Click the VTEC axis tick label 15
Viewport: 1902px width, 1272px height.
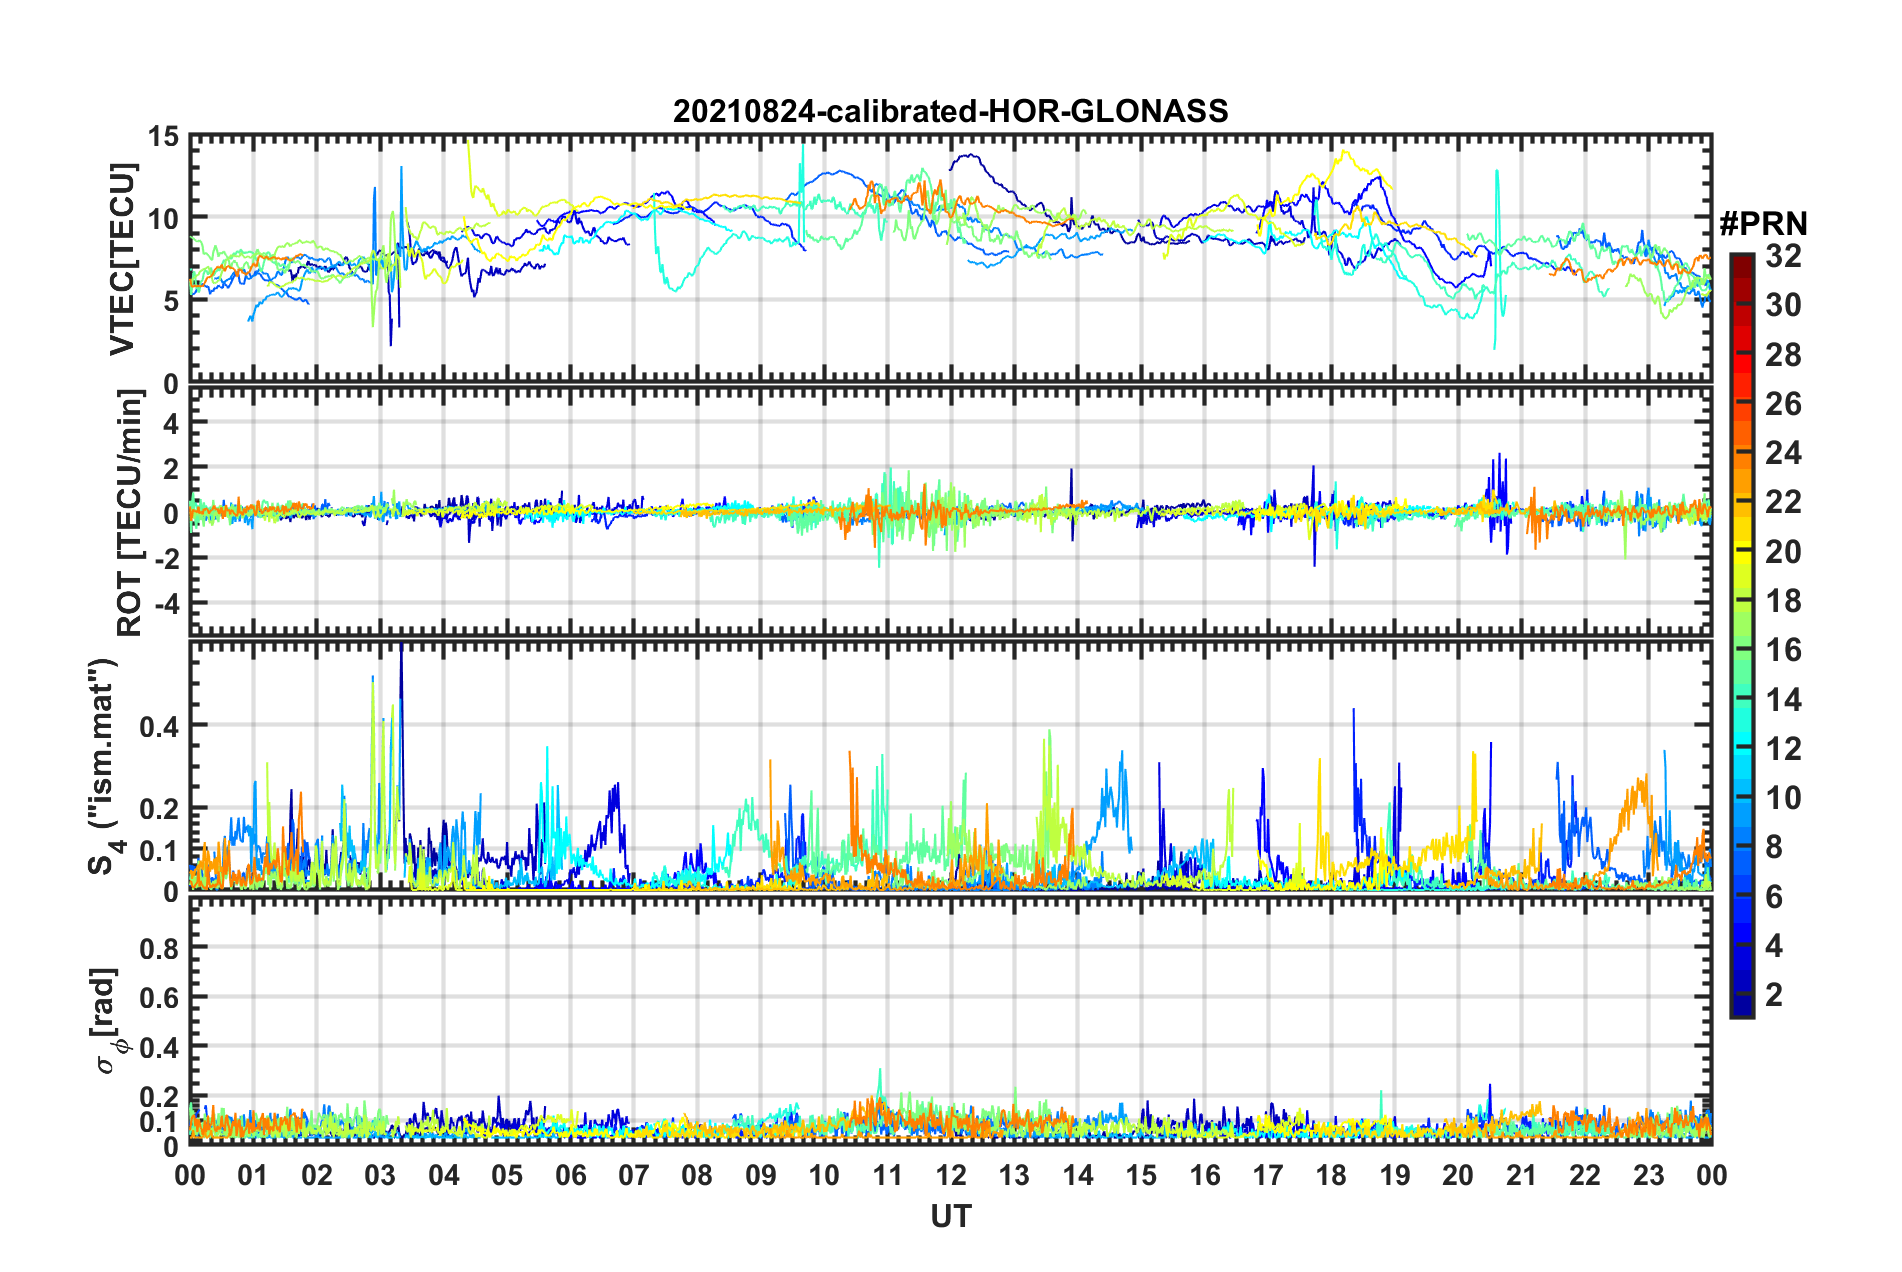point(163,136)
